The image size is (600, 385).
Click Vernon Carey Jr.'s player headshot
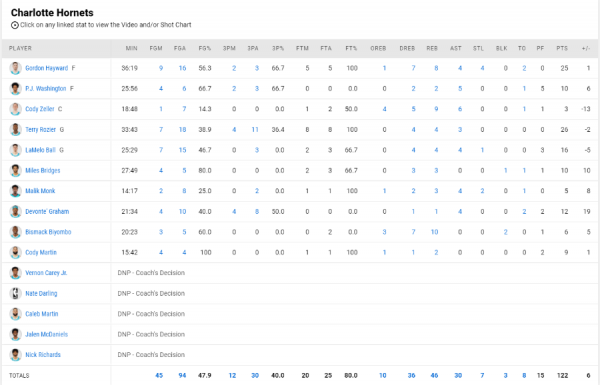[15, 273]
